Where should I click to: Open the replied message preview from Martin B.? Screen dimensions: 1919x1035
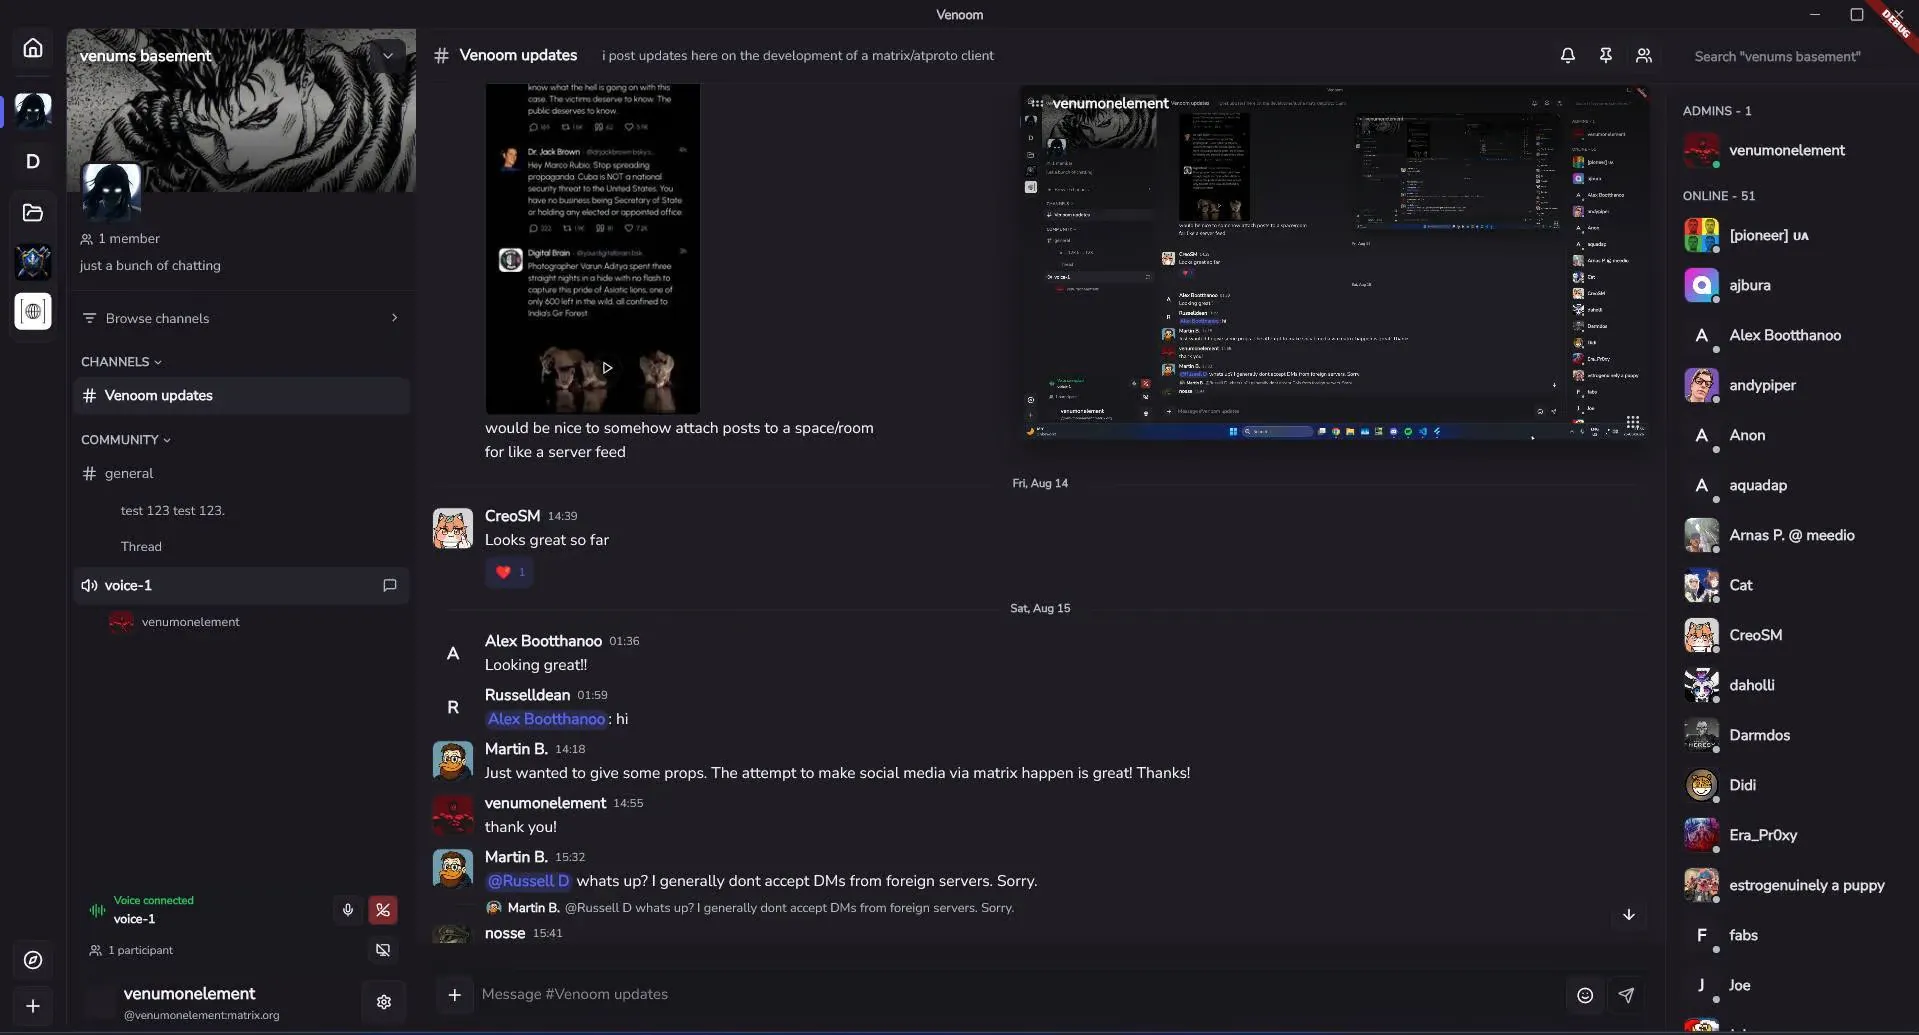pyautogui.click(x=750, y=908)
